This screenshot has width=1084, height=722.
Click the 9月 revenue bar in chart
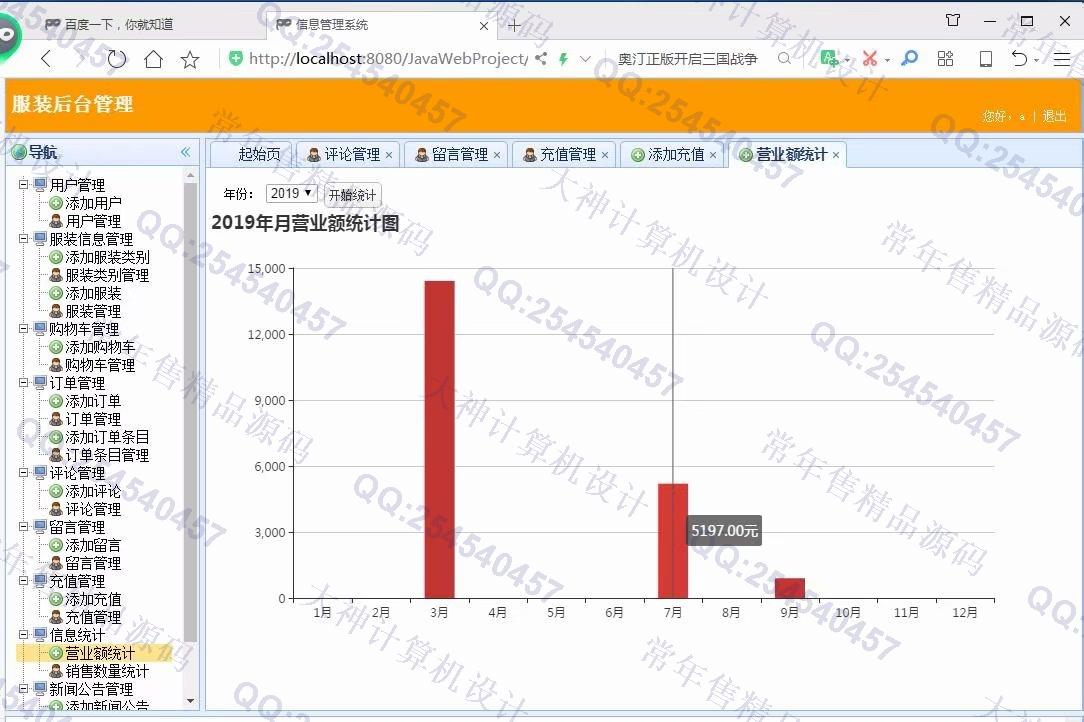coord(789,588)
